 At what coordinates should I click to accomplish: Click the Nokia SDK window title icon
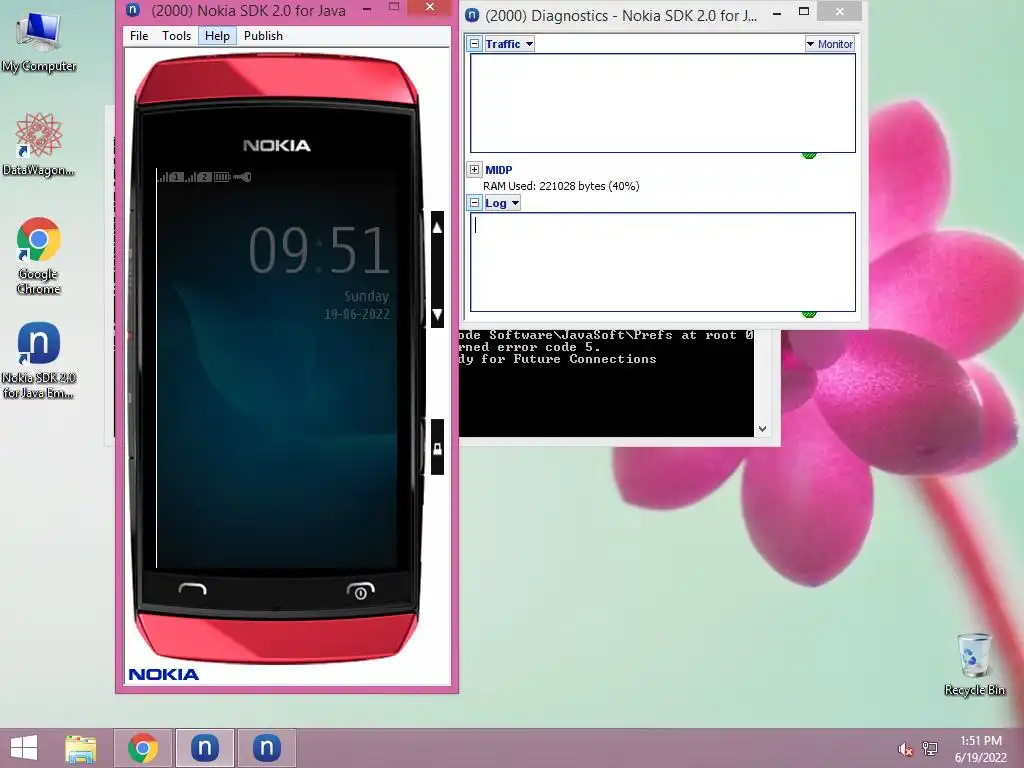[133, 9]
